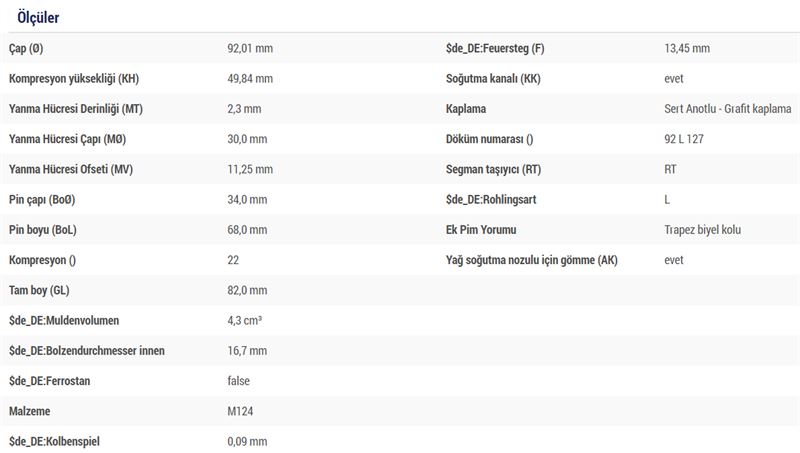
Task: Click the Ölçüler section heading
Action: 38,17
